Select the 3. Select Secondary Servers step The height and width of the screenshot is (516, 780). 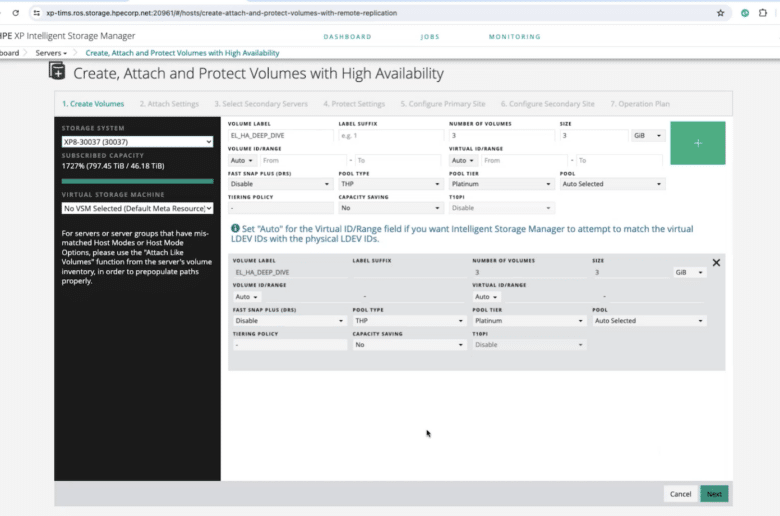(261, 103)
